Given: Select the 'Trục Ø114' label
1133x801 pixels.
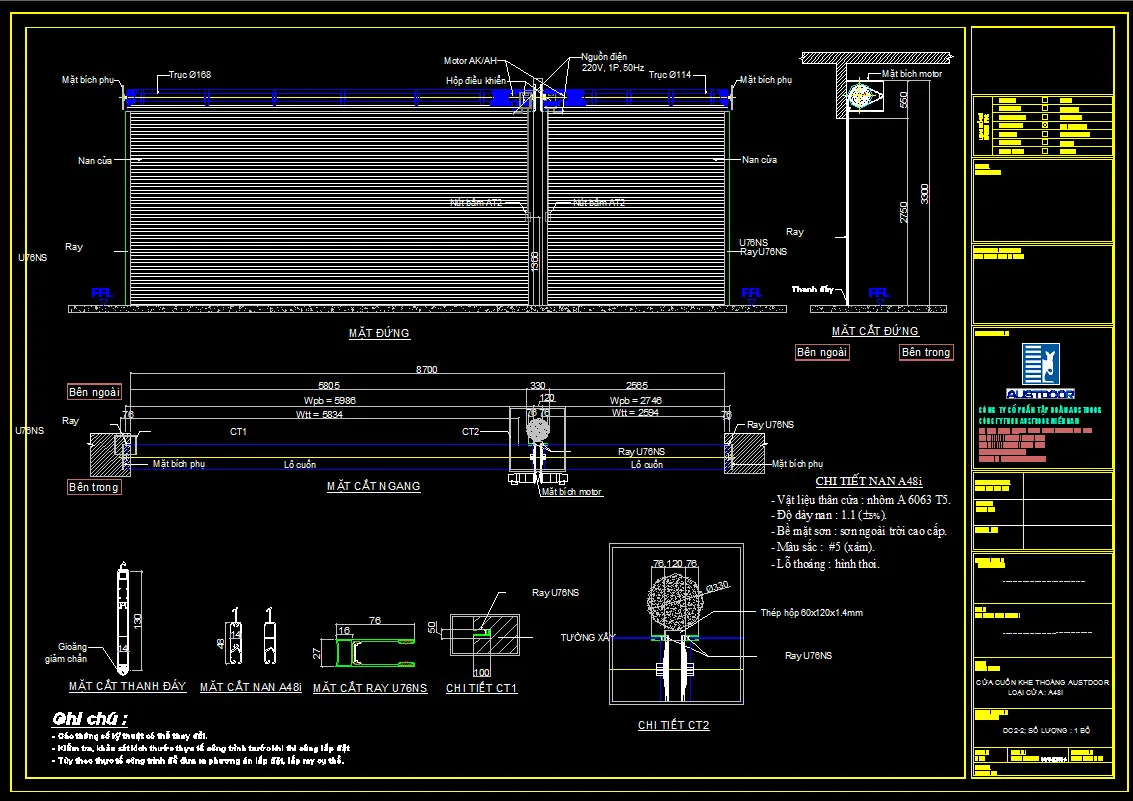Looking at the screenshot, I should coord(670,74).
